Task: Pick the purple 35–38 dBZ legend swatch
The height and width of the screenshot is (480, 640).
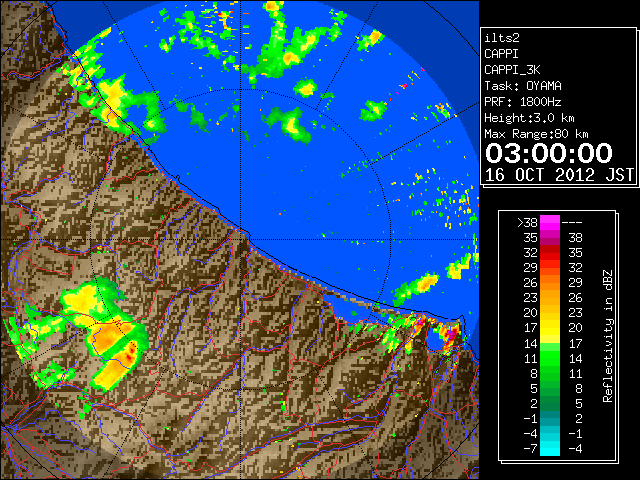Action: pos(550,238)
